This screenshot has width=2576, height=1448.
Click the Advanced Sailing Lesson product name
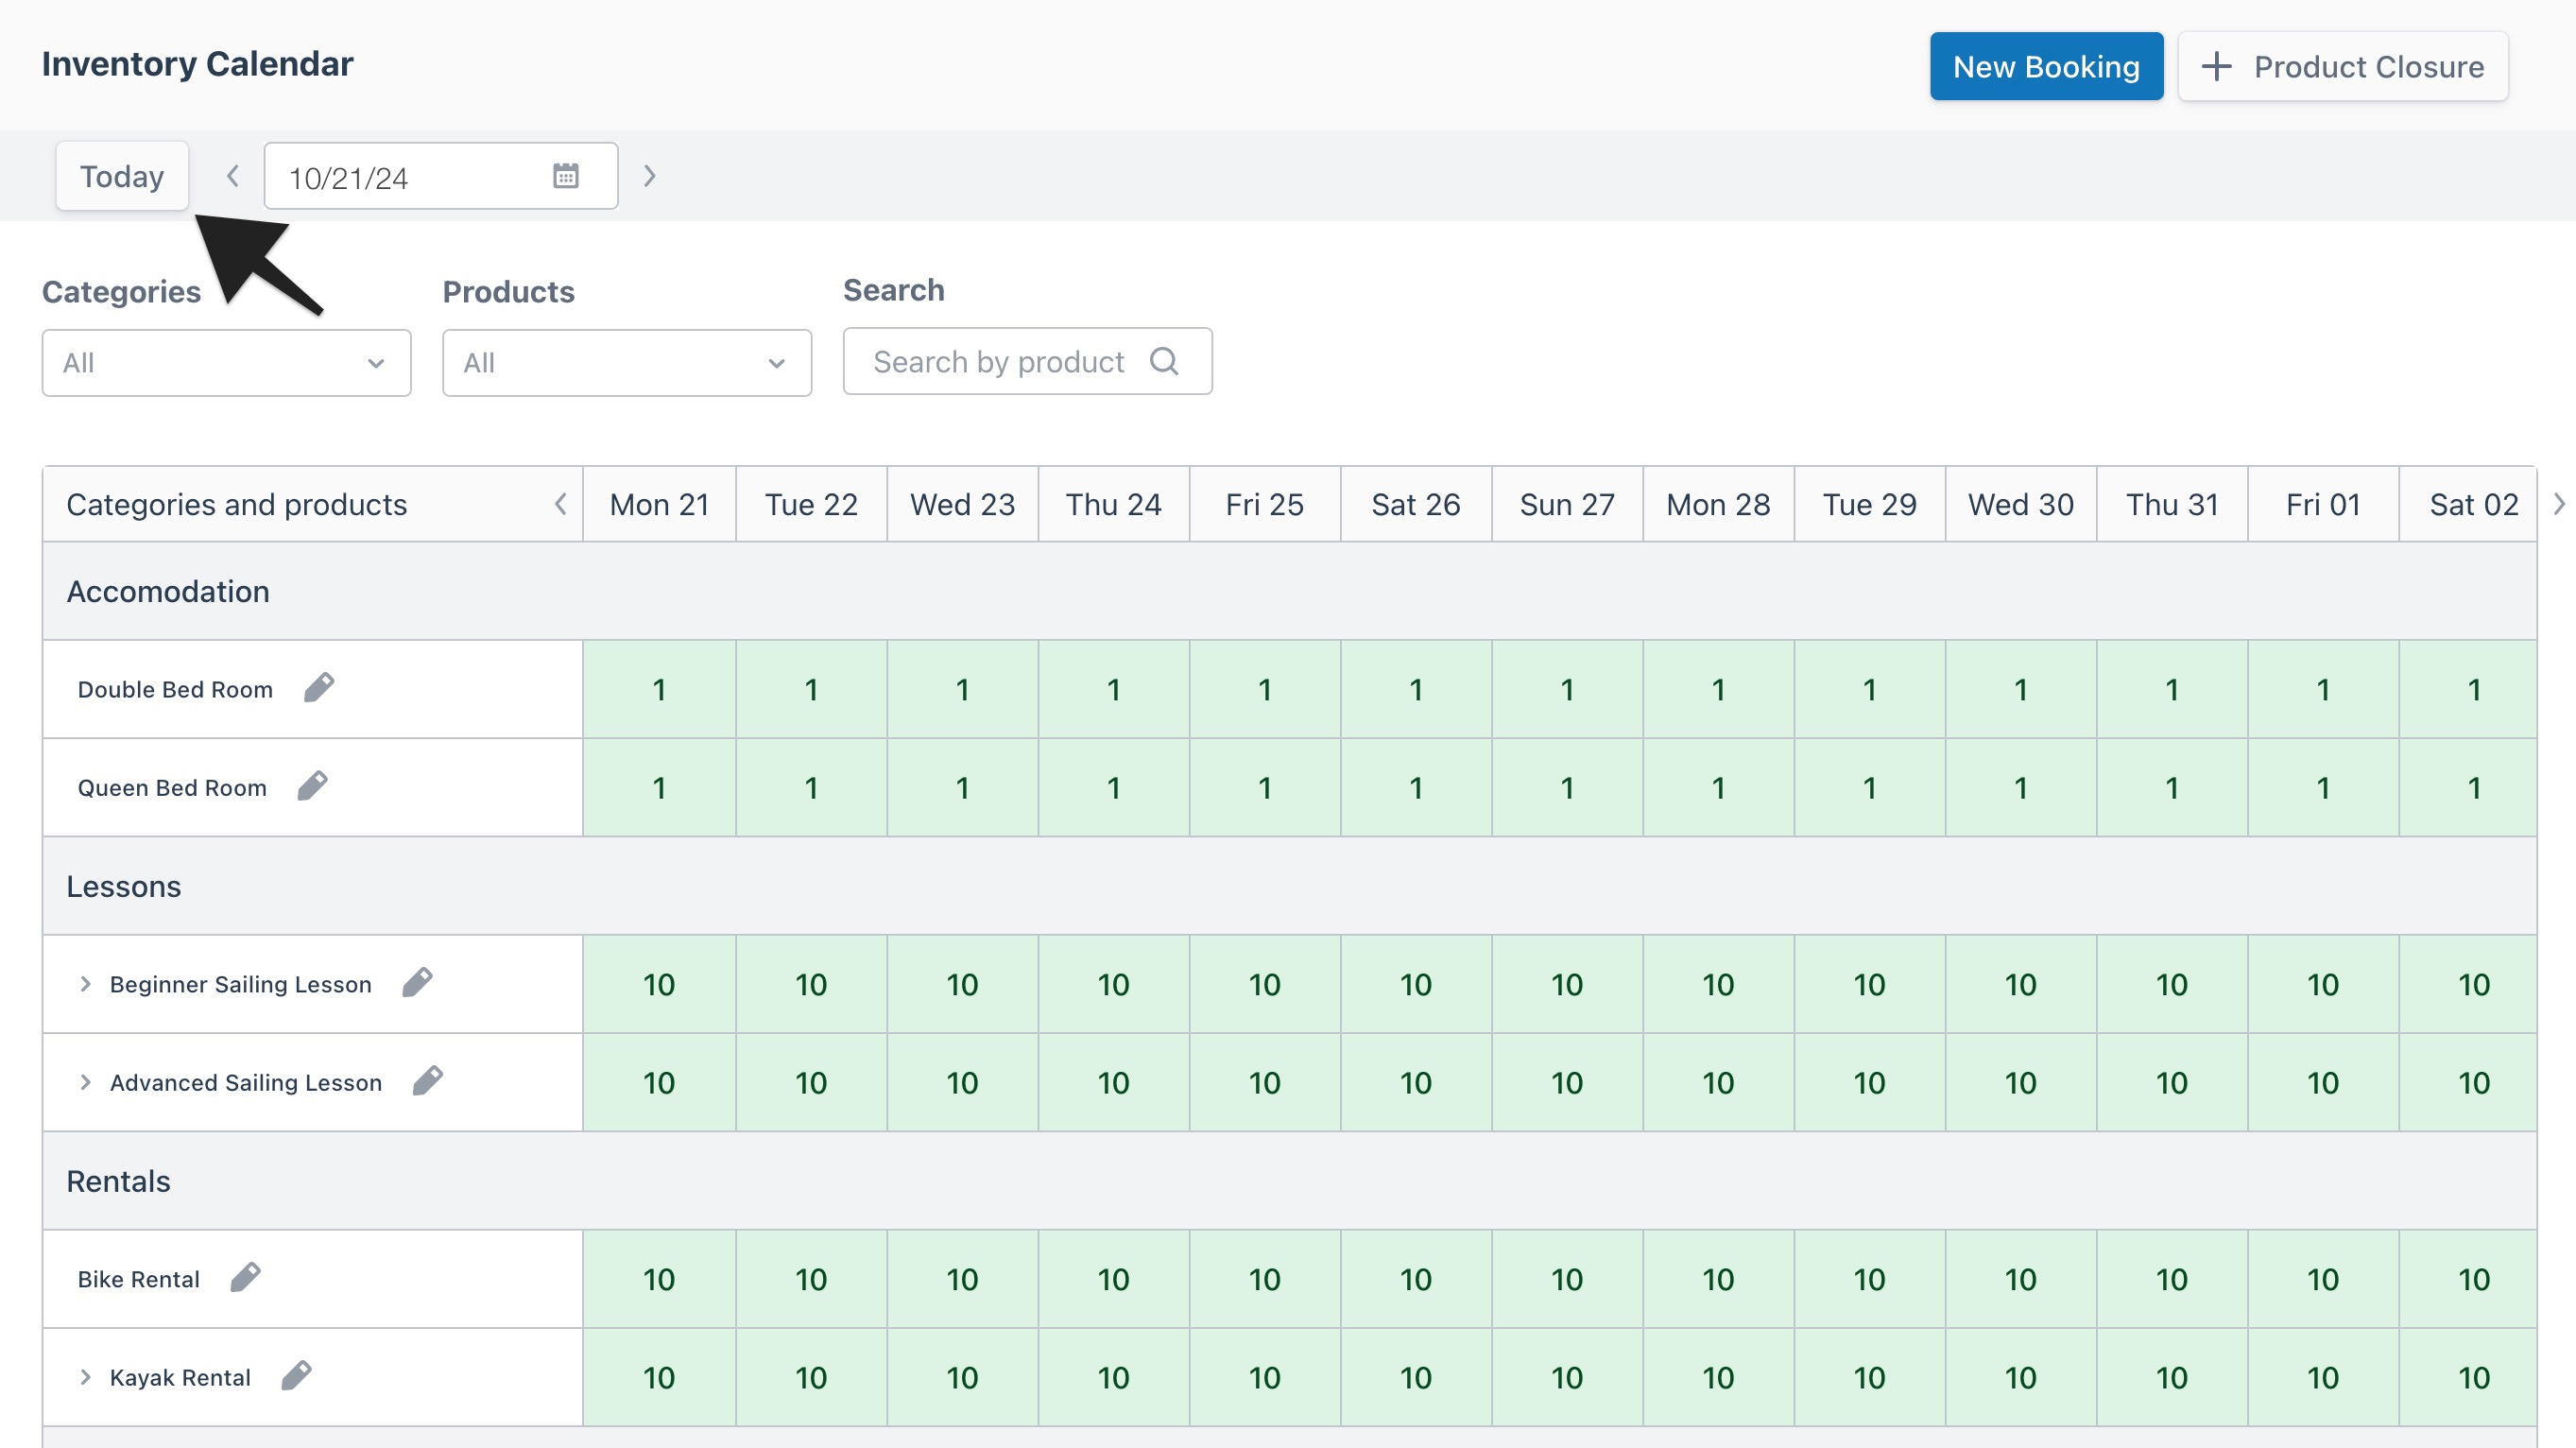pyautogui.click(x=246, y=1083)
